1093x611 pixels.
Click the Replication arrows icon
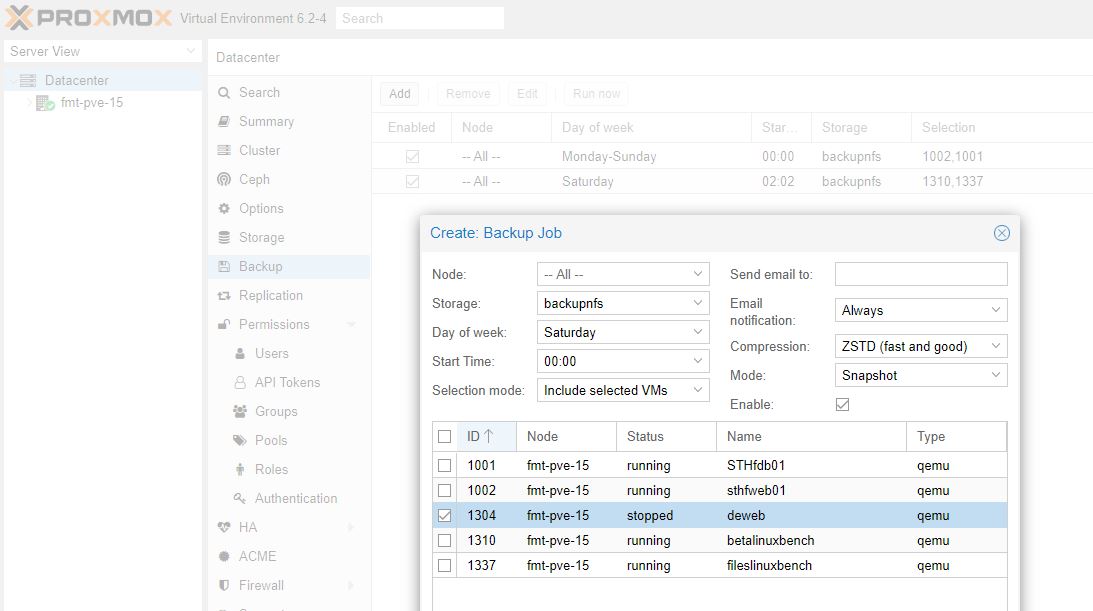[x=224, y=296]
